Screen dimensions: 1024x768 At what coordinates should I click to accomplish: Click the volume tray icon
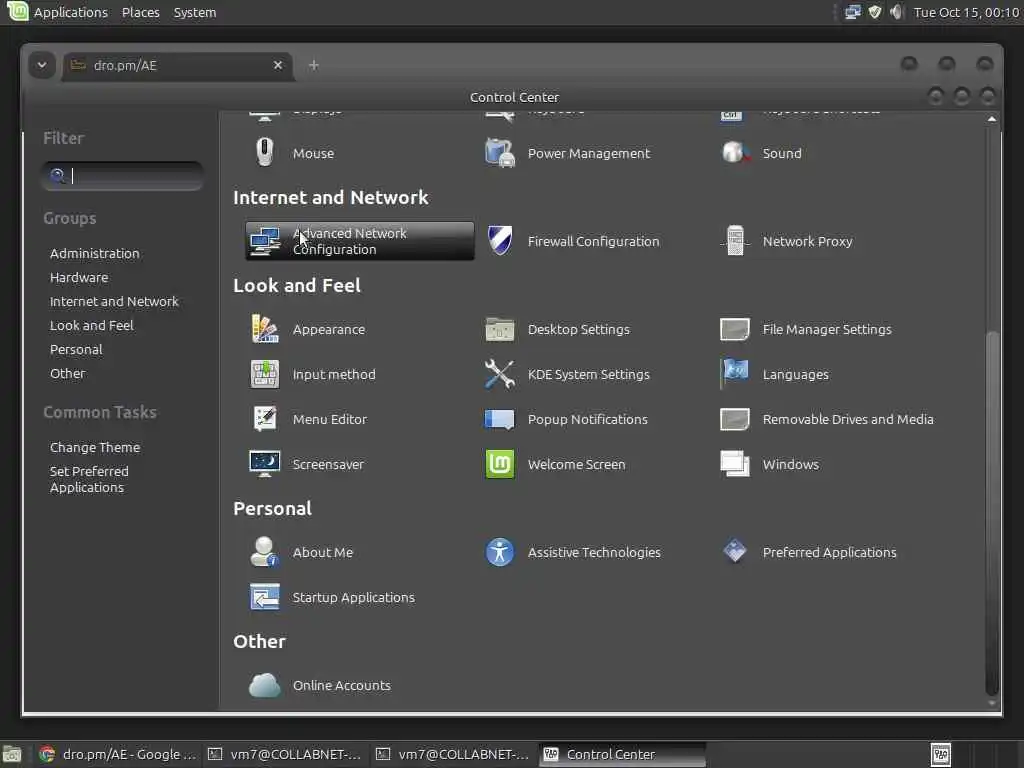897,12
